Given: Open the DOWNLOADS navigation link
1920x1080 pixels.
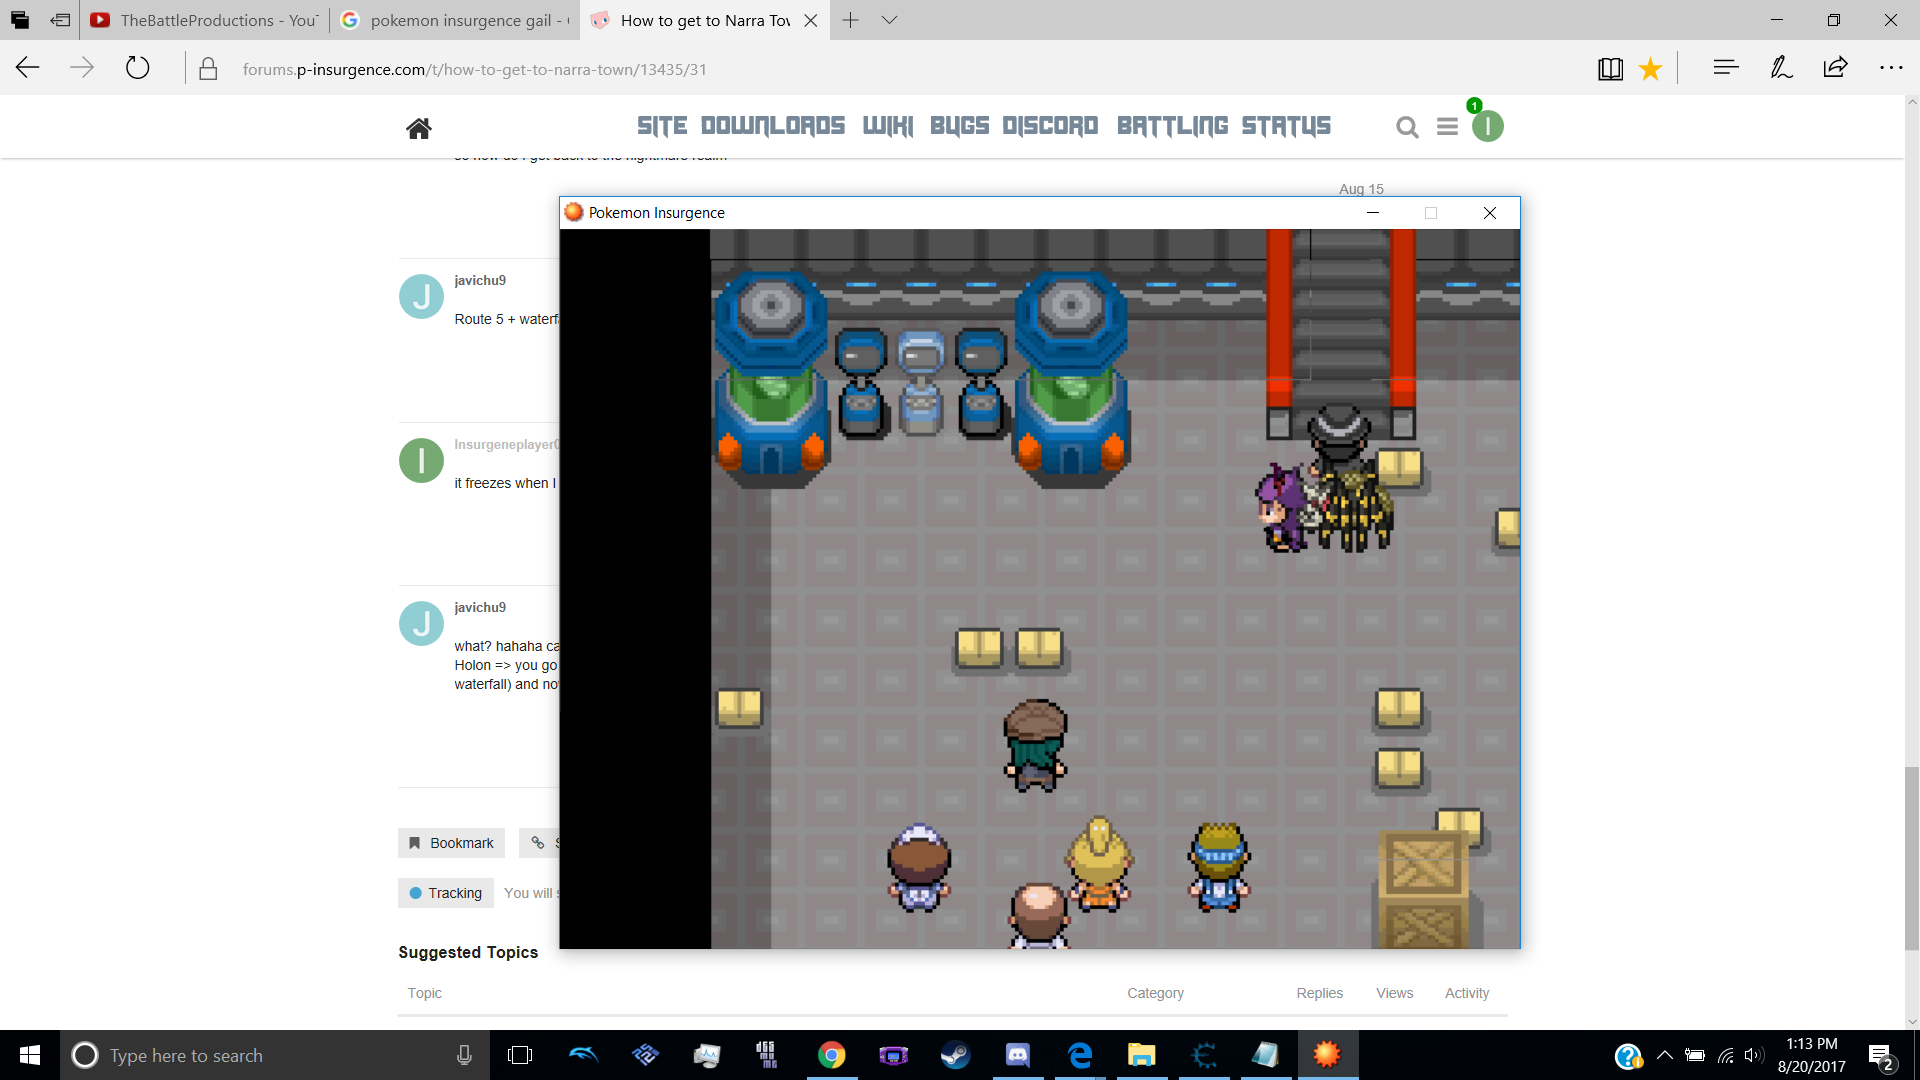Looking at the screenshot, I should tap(773, 126).
